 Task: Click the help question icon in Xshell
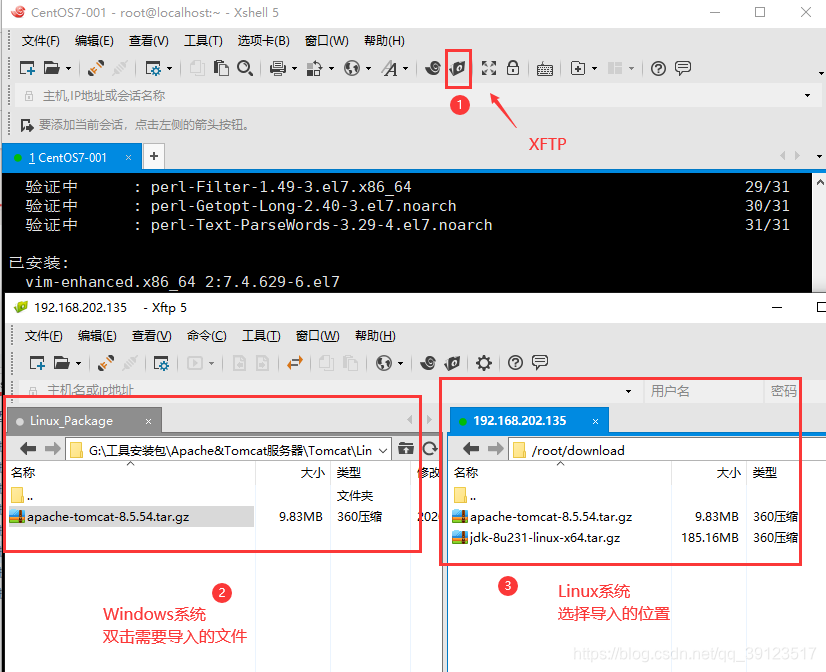[658, 68]
